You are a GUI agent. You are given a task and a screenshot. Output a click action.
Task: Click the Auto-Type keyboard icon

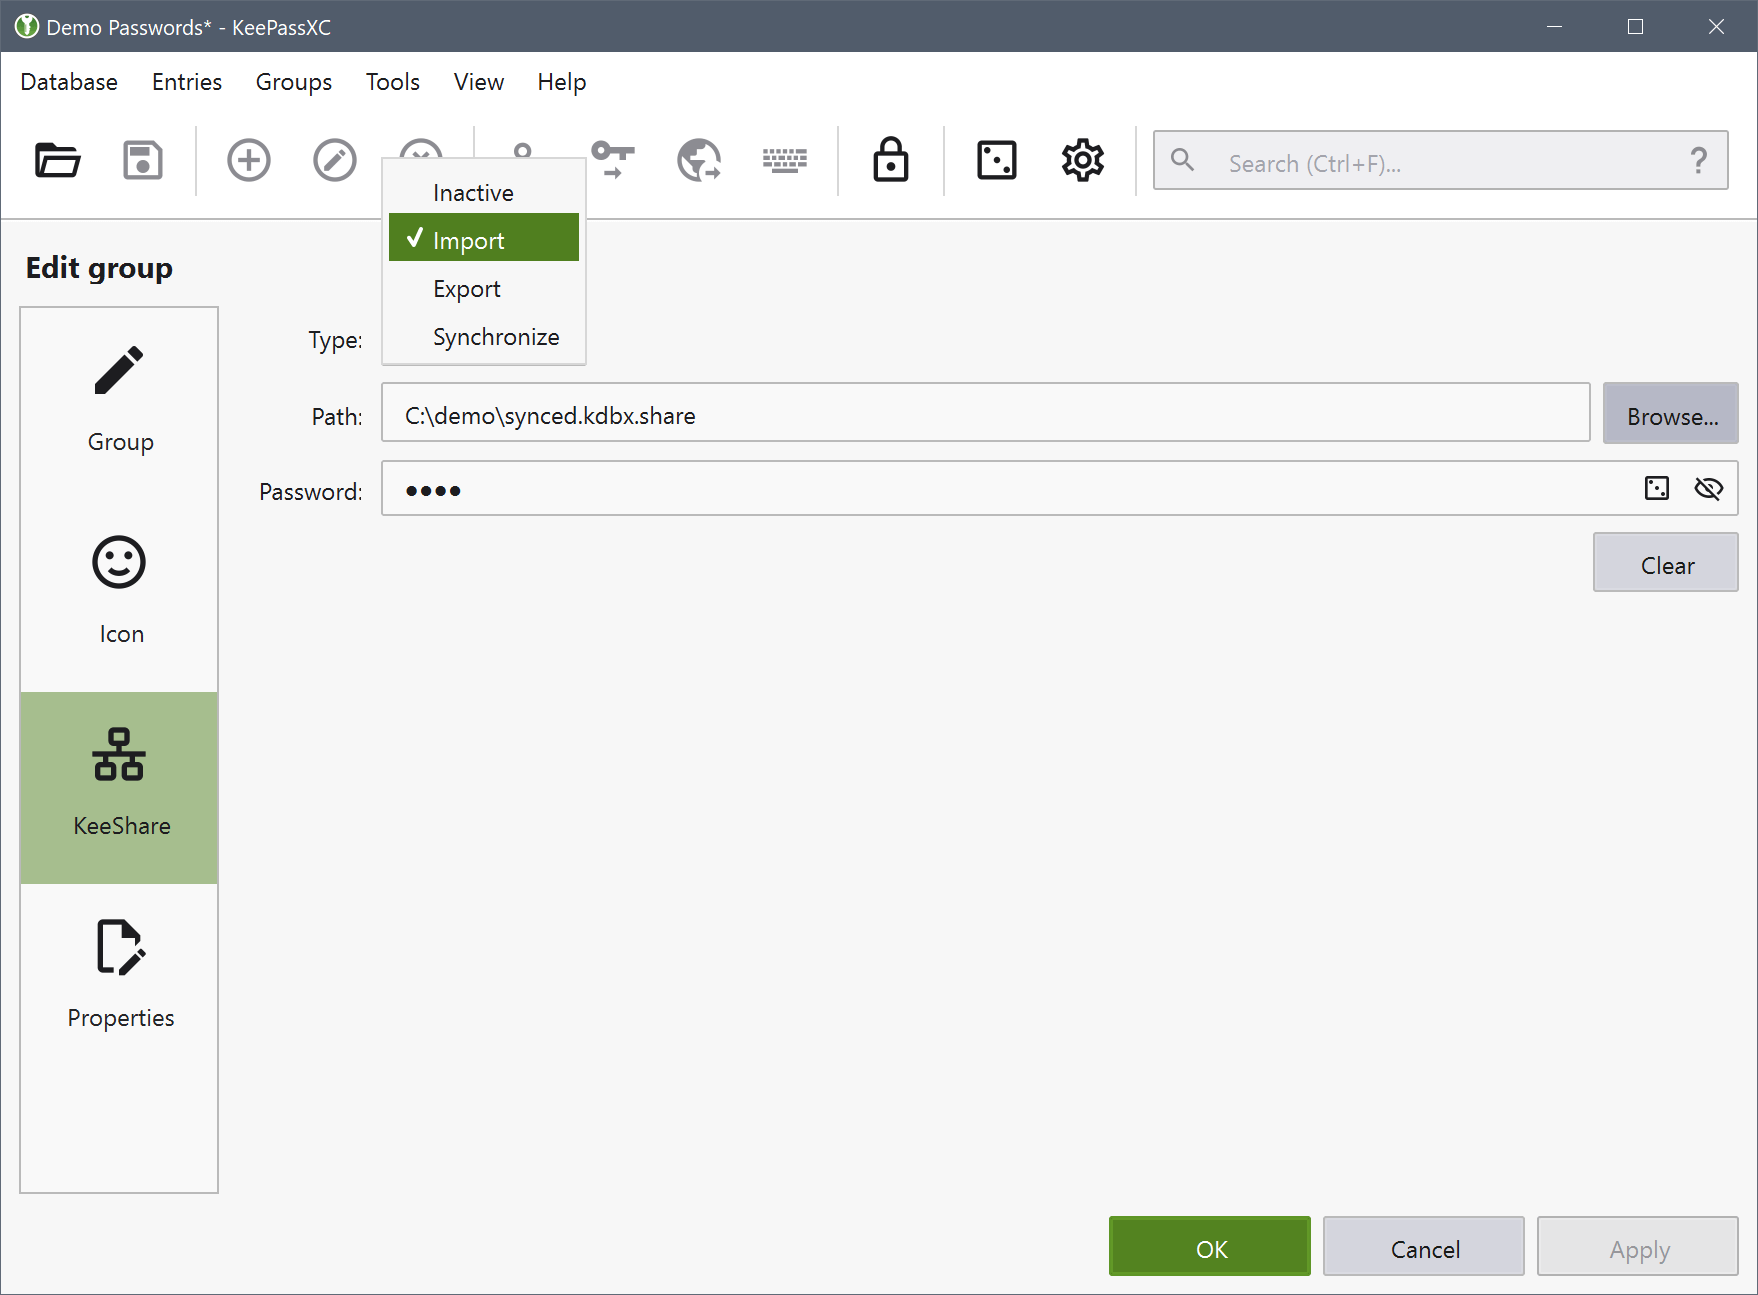click(x=785, y=160)
